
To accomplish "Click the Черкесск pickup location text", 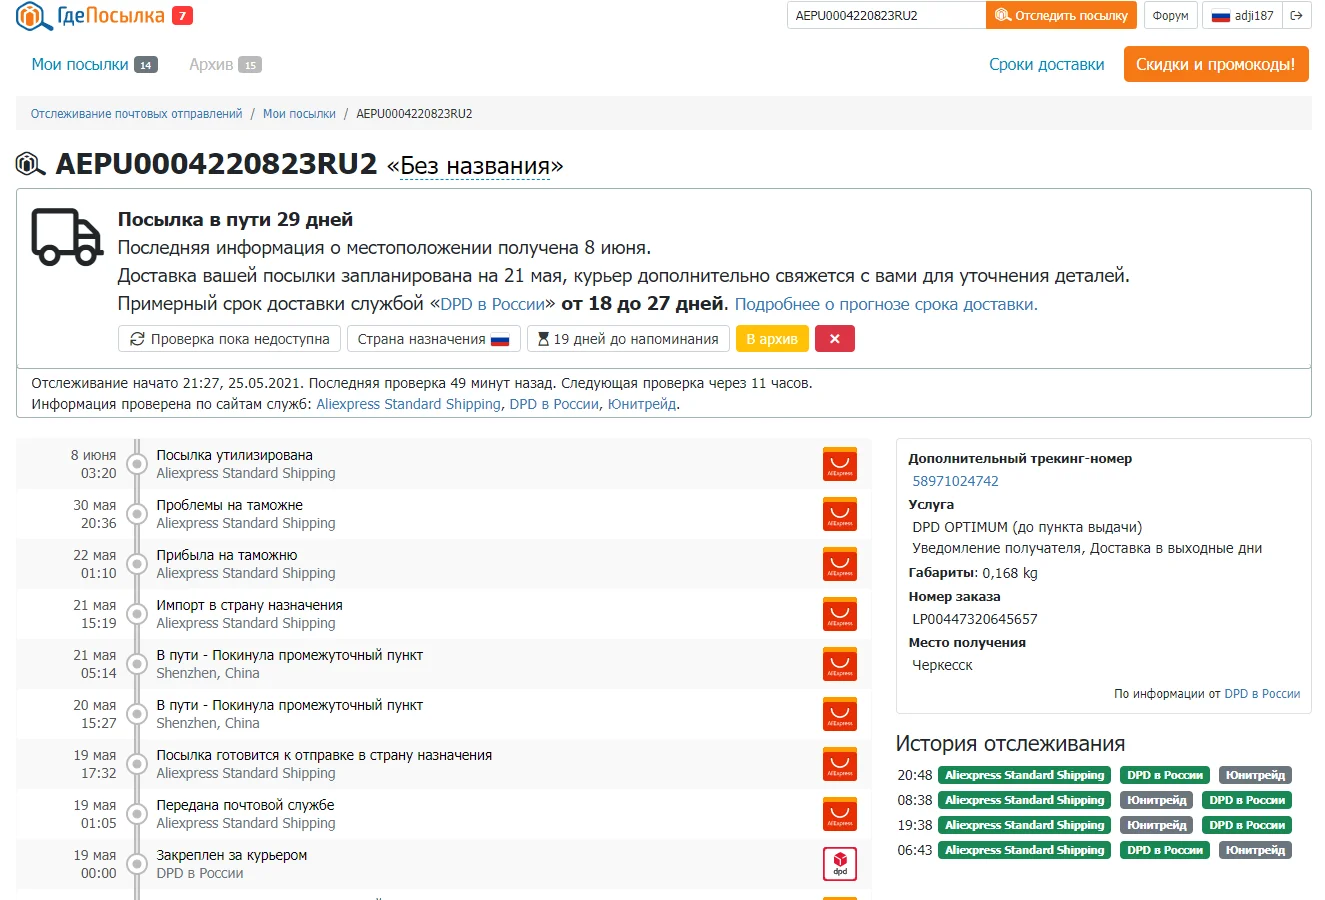I will [x=942, y=665].
